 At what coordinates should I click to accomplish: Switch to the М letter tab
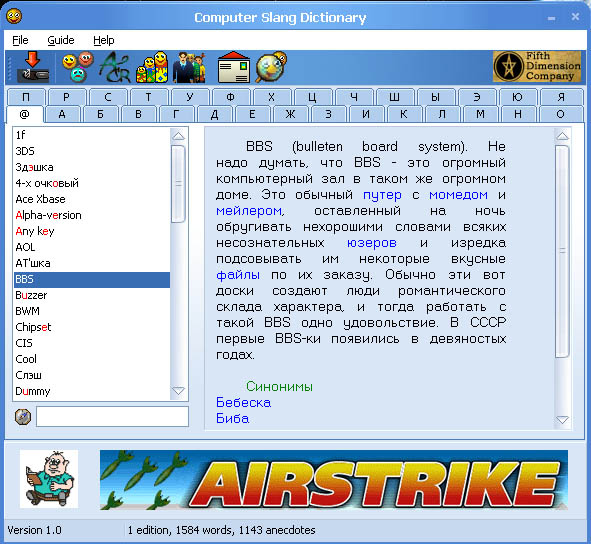(480, 114)
